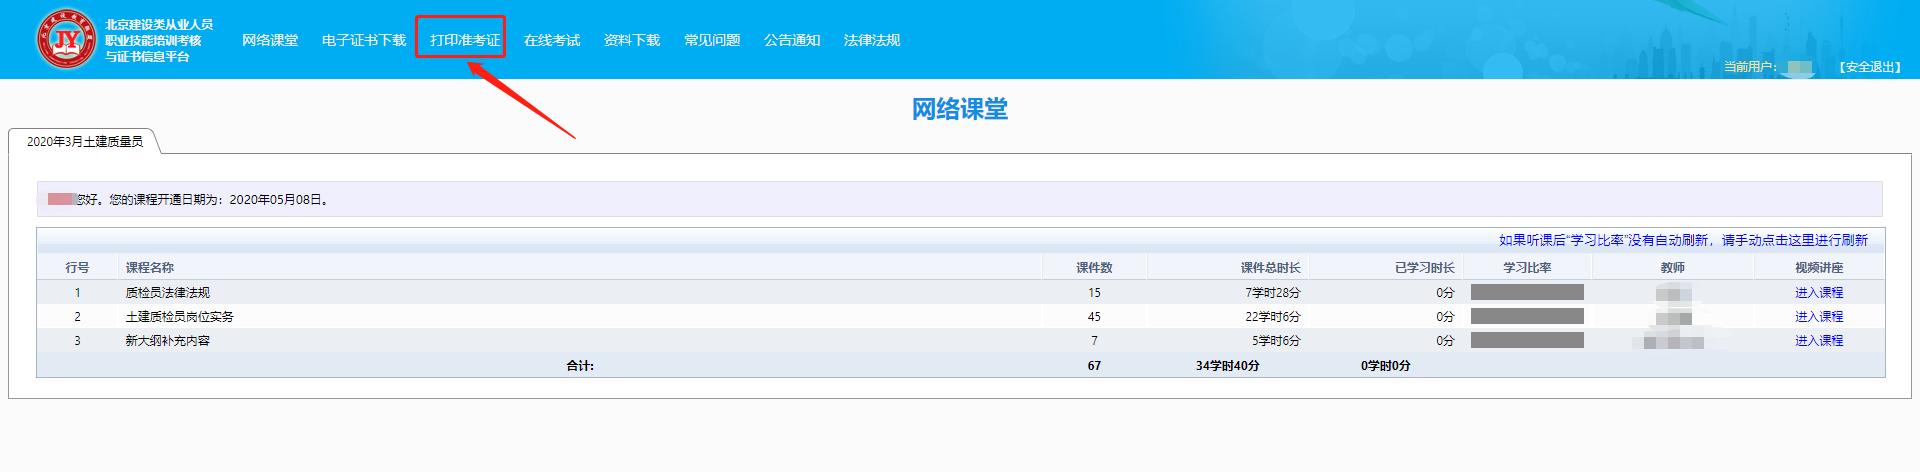This screenshot has height=472, width=1920.
Task: Click row number 2 in course table
Action: (77, 317)
